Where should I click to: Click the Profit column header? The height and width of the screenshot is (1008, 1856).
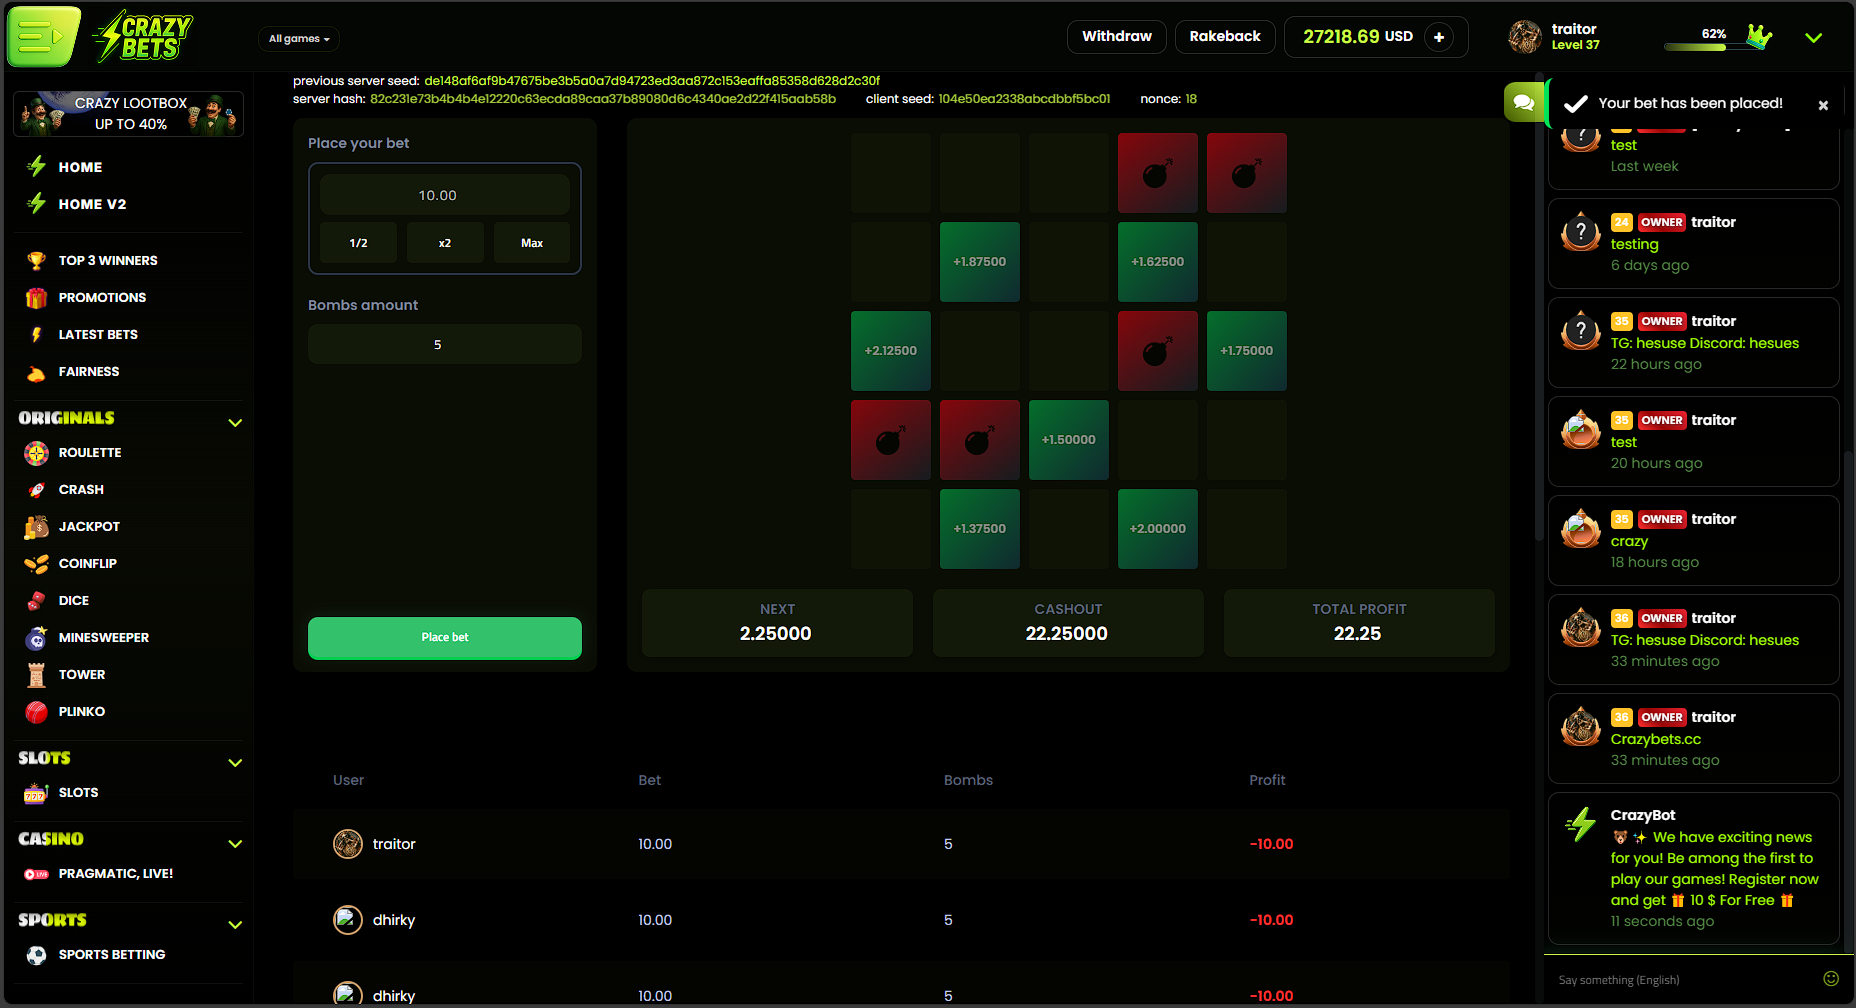pyautogui.click(x=1267, y=780)
